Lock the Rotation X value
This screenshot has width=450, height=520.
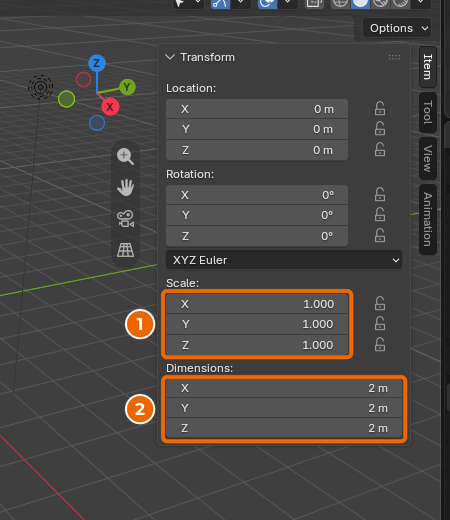[x=380, y=195]
